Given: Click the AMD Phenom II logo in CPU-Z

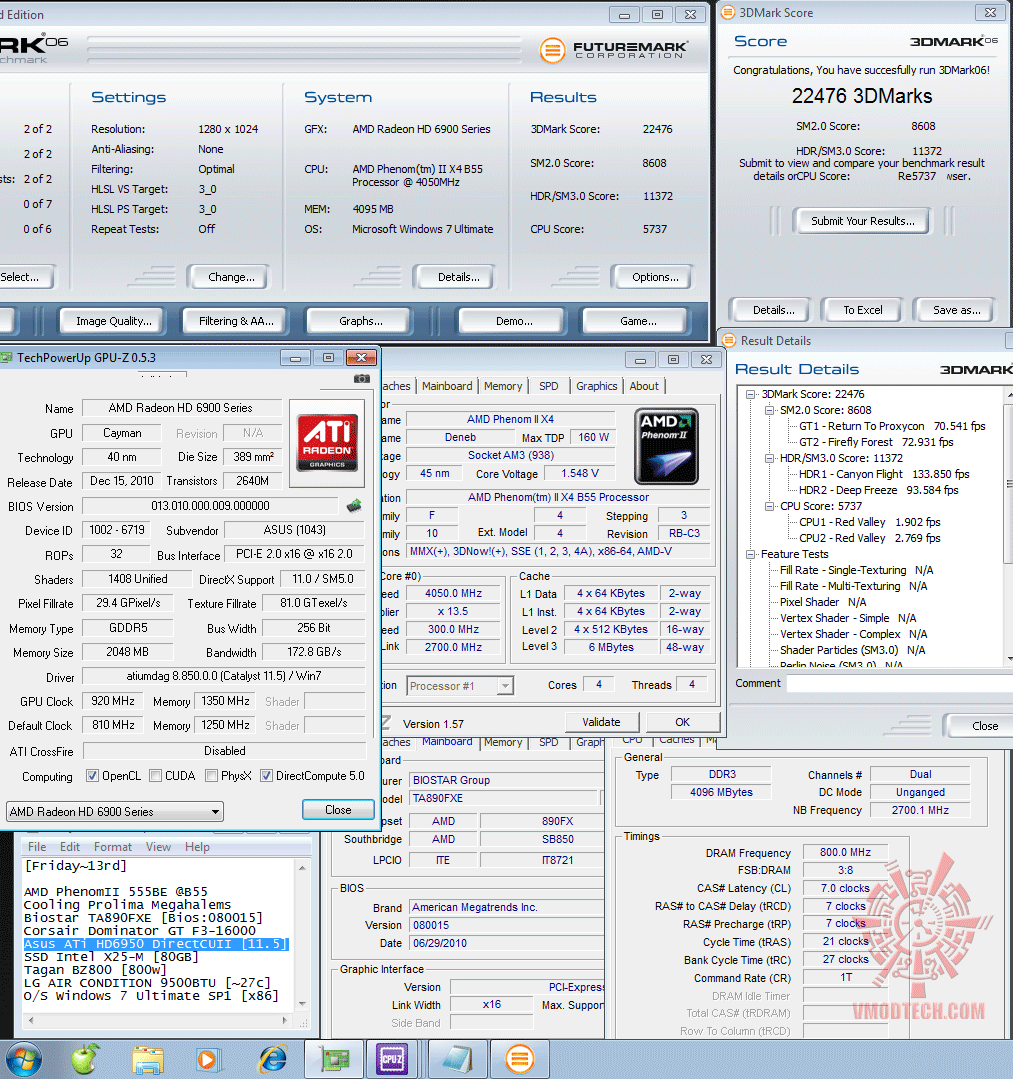Looking at the screenshot, I should [x=666, y=446].
